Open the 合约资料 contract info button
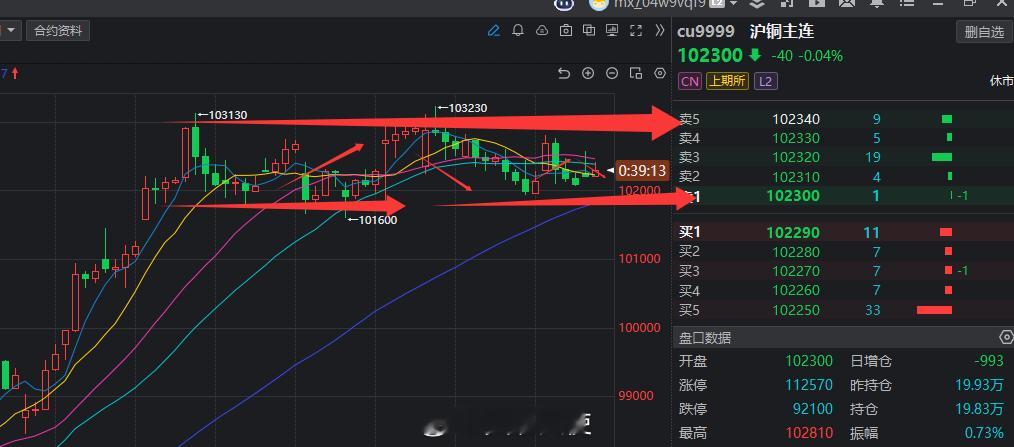Viewport: 1014px width, 447px height. [58, 30]
